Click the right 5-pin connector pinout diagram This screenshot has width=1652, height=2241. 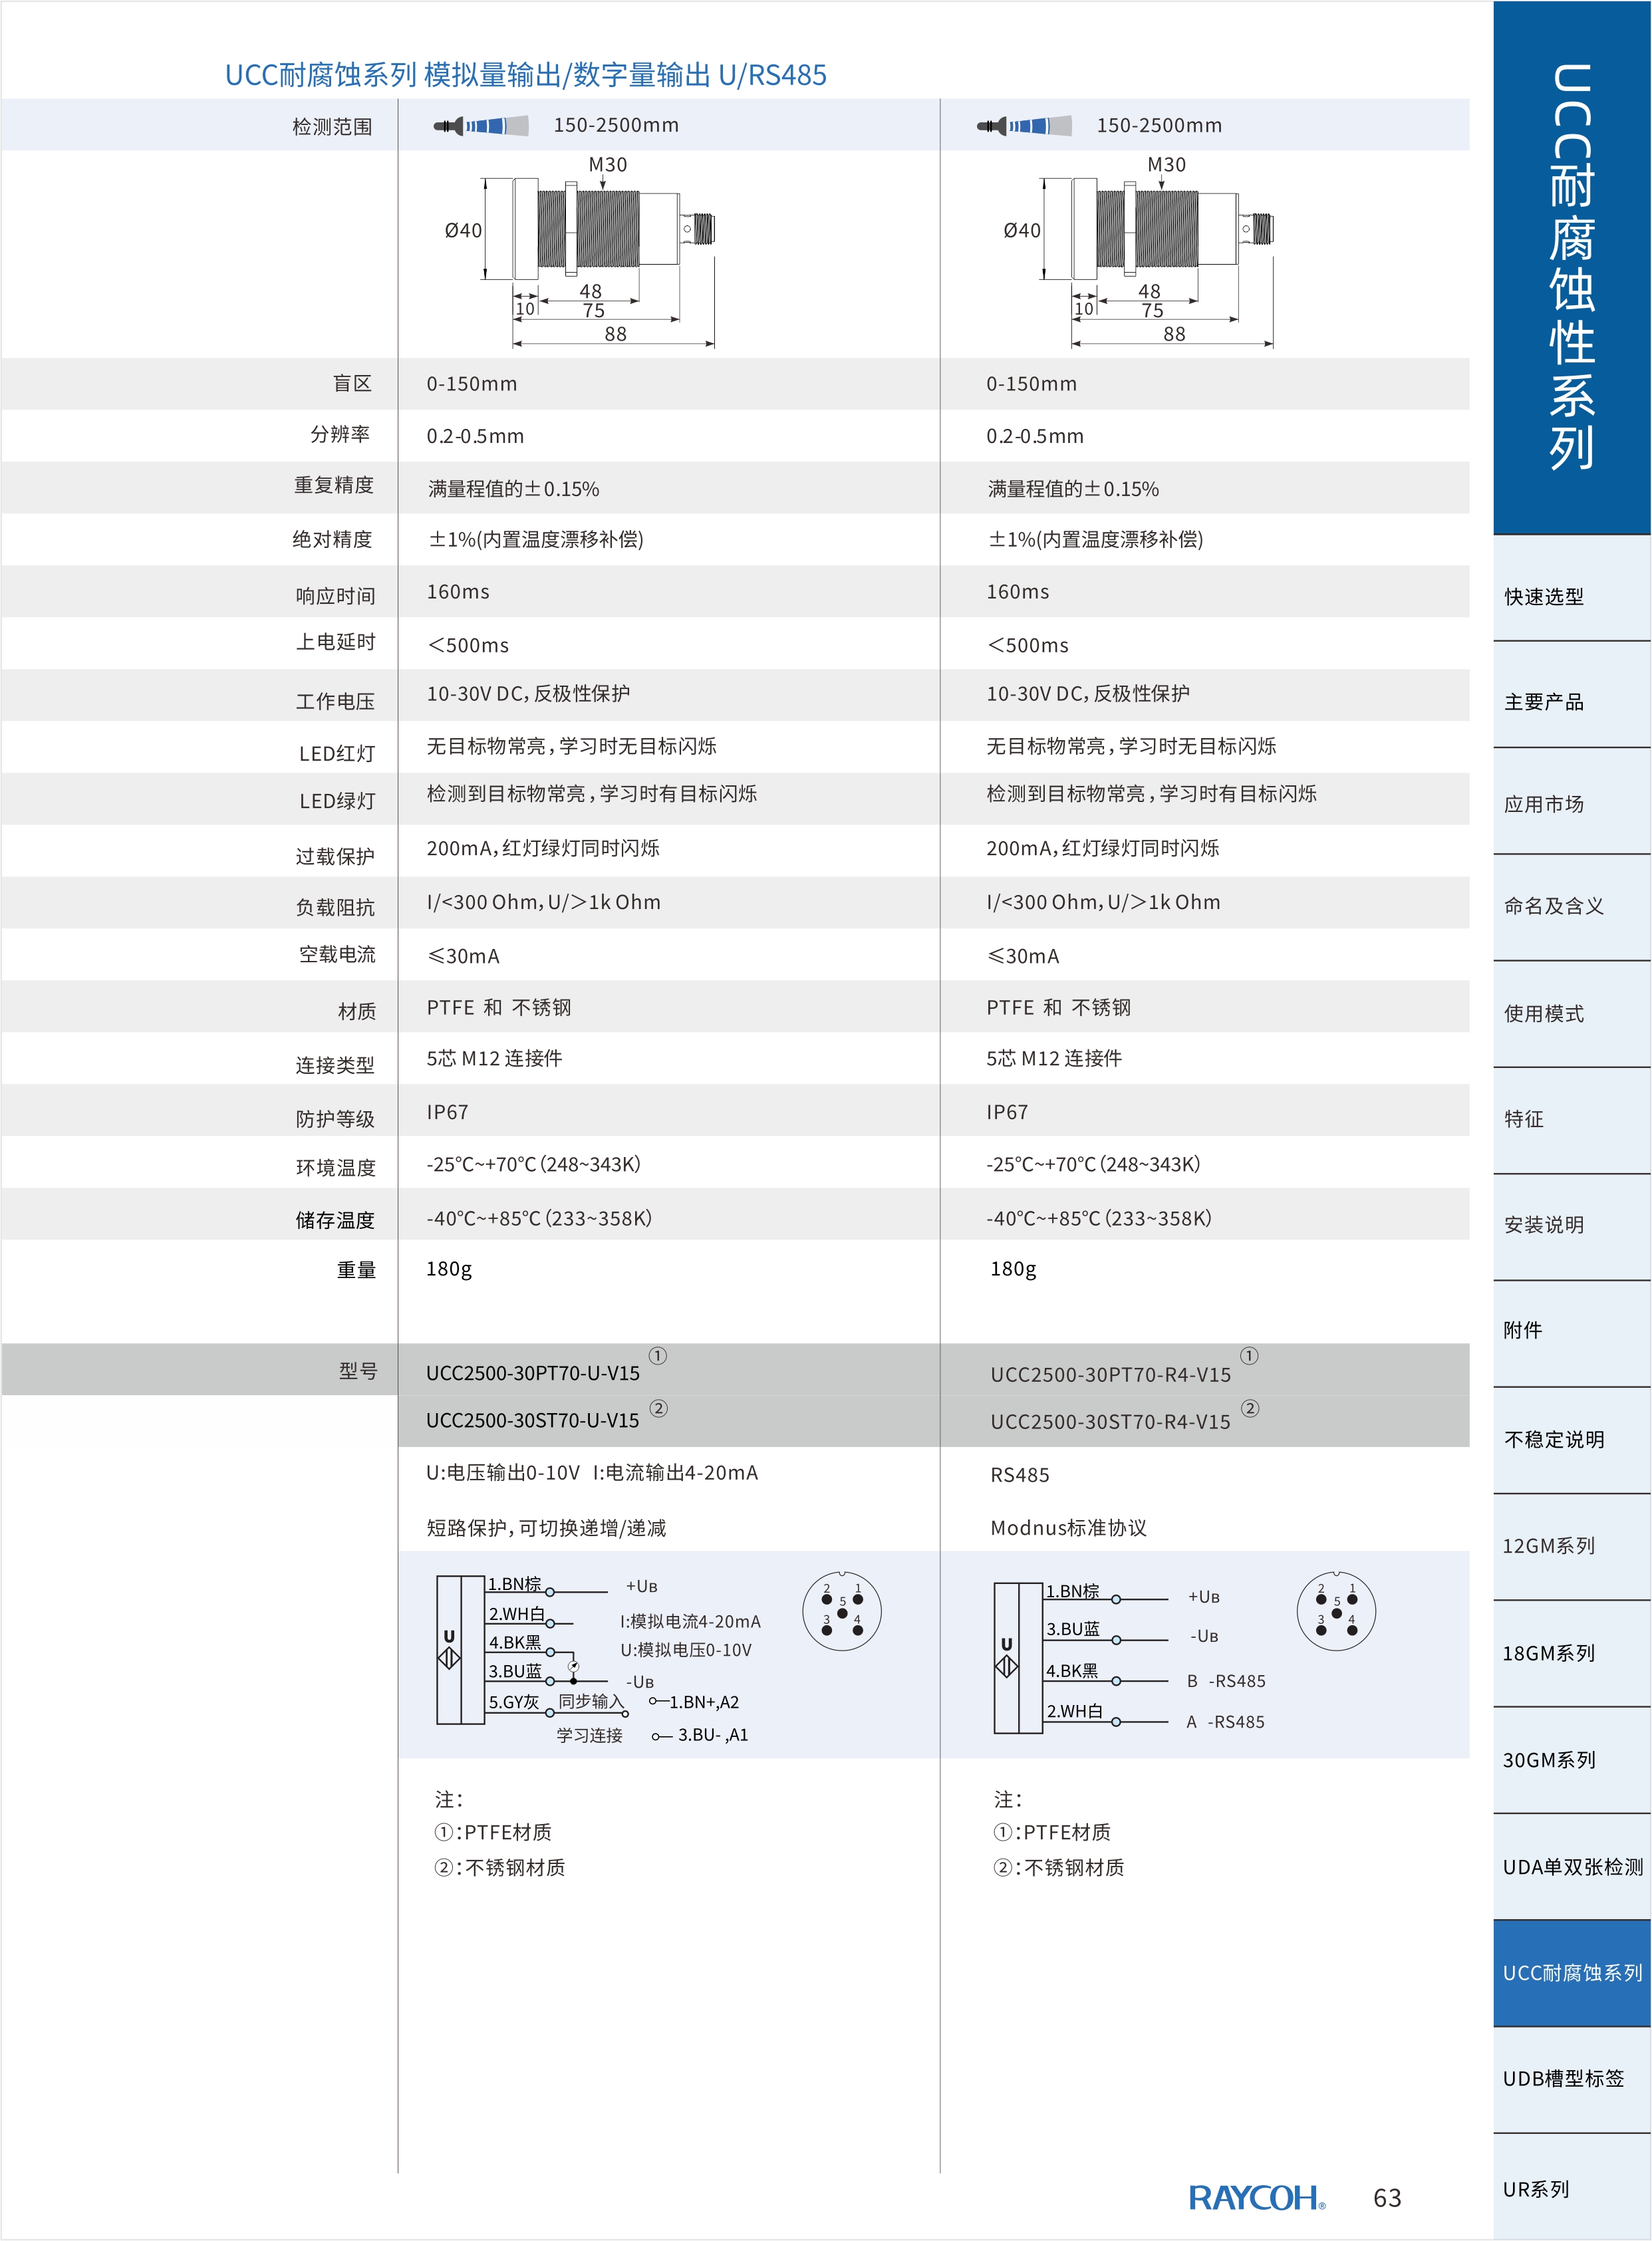tap(1336, 1611)
